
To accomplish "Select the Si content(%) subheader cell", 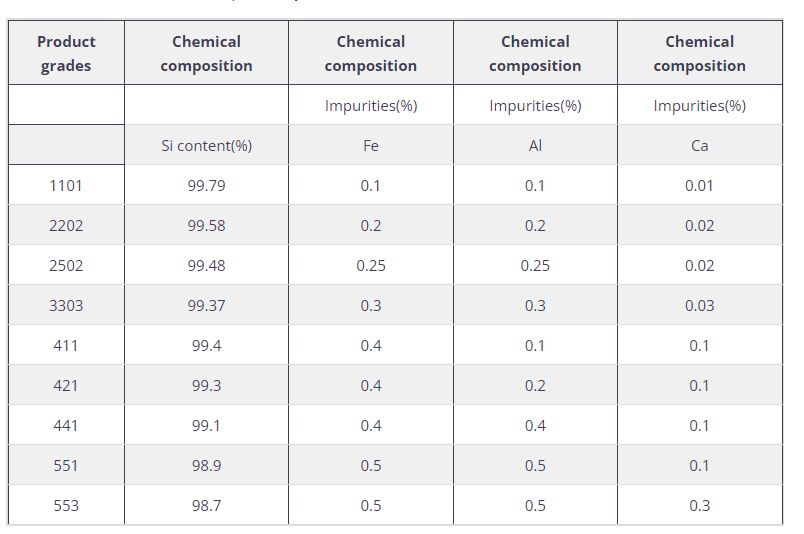I will tap(206, 145).
